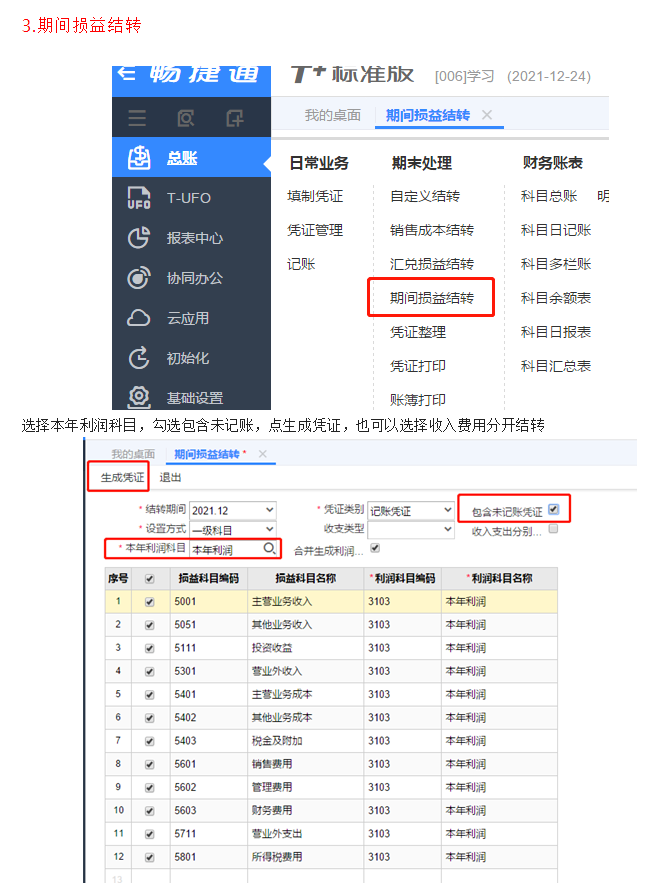Open 科目日记账 link
The image size is (669, 893).
pyautogui.click(x=556, y=230)
